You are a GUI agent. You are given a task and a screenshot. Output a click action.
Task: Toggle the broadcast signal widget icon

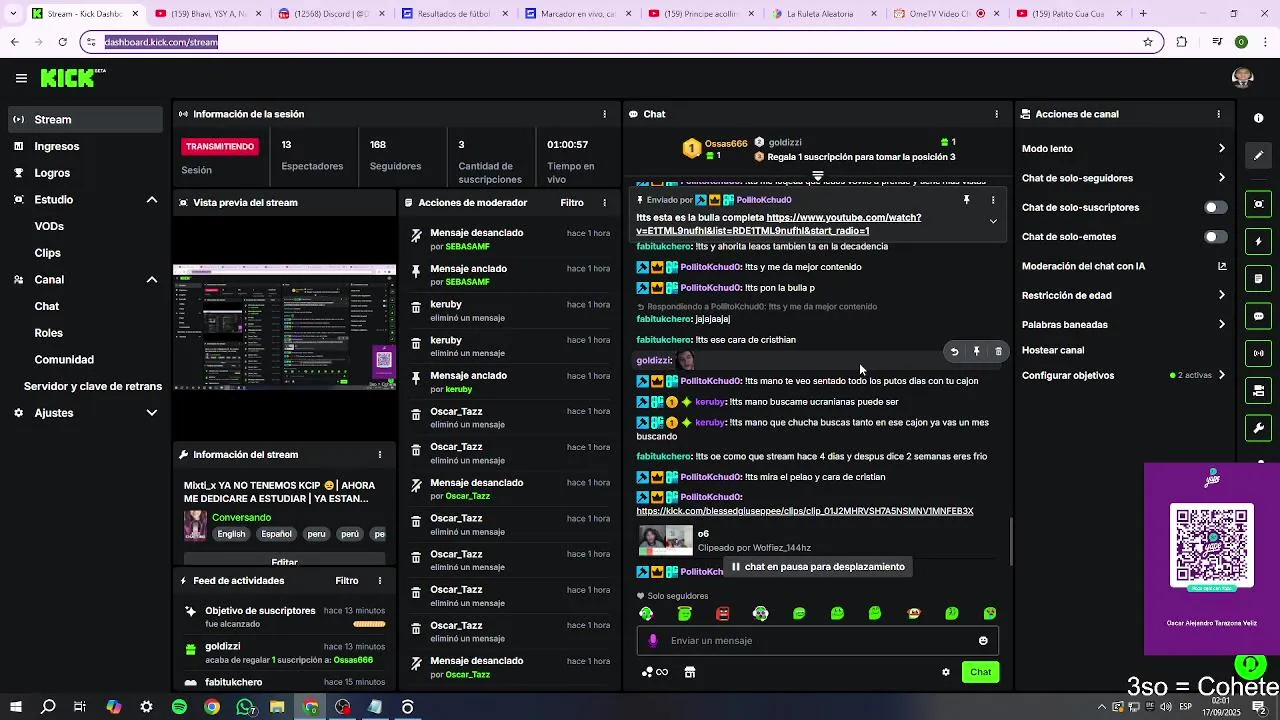point(1258,353)
